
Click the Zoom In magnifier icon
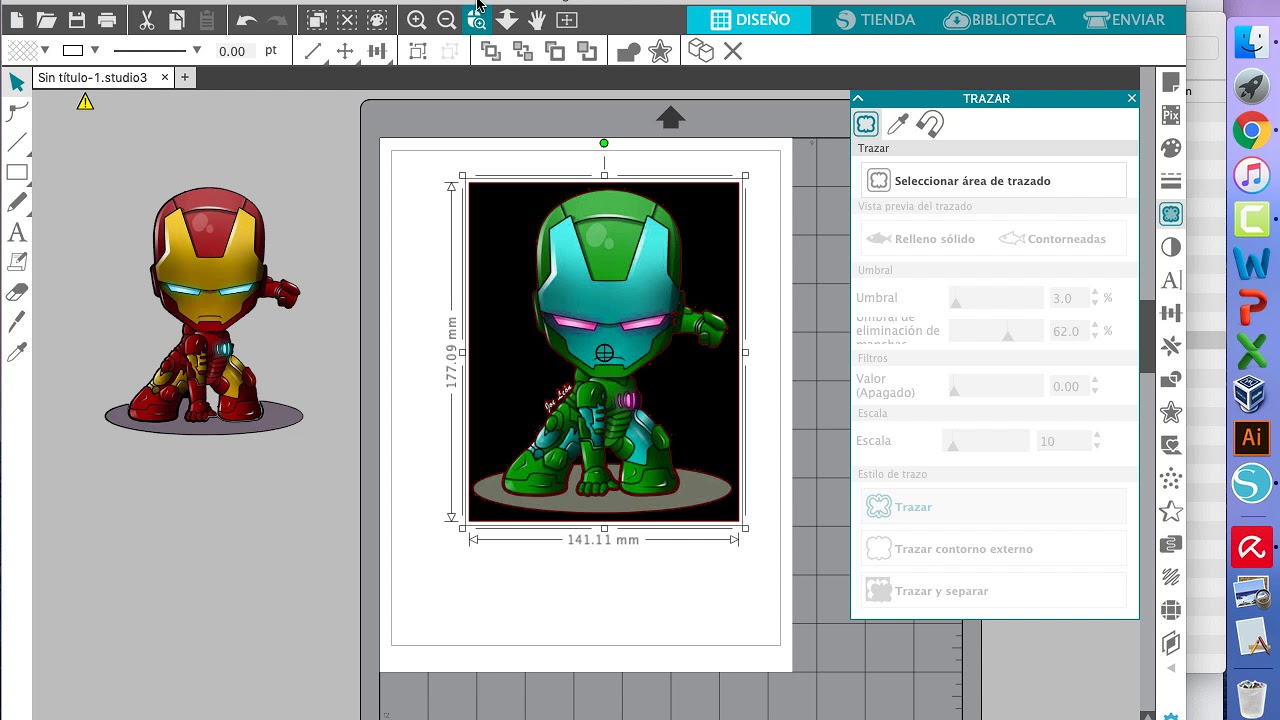pos(417,20)
